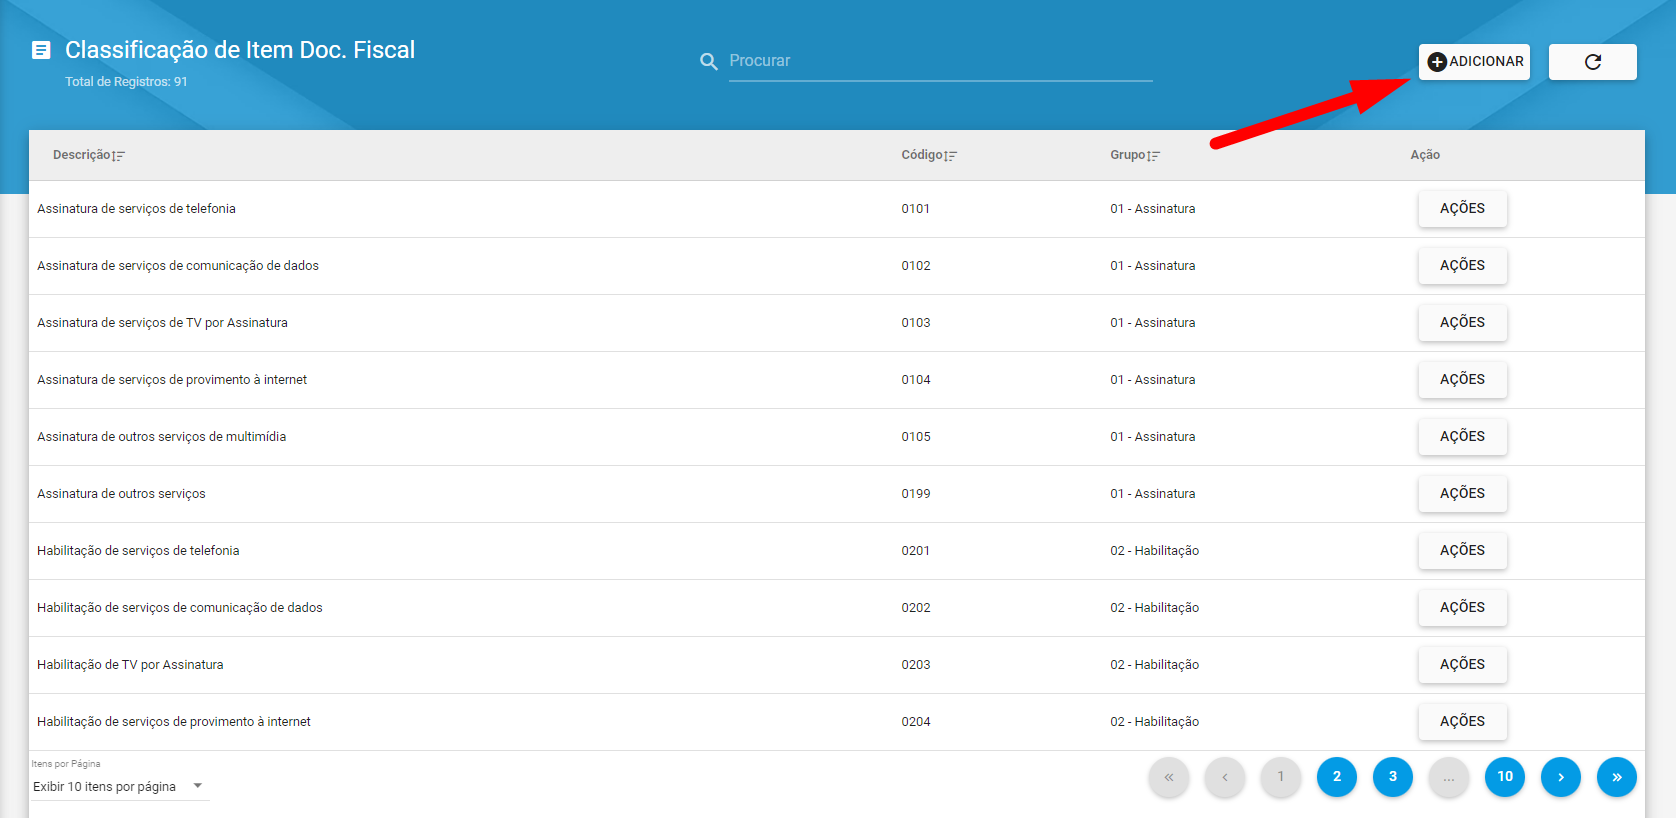Click the next page arrow
The width and height of the screenshot is (1676, 818).
click(x=1561, y=777)
